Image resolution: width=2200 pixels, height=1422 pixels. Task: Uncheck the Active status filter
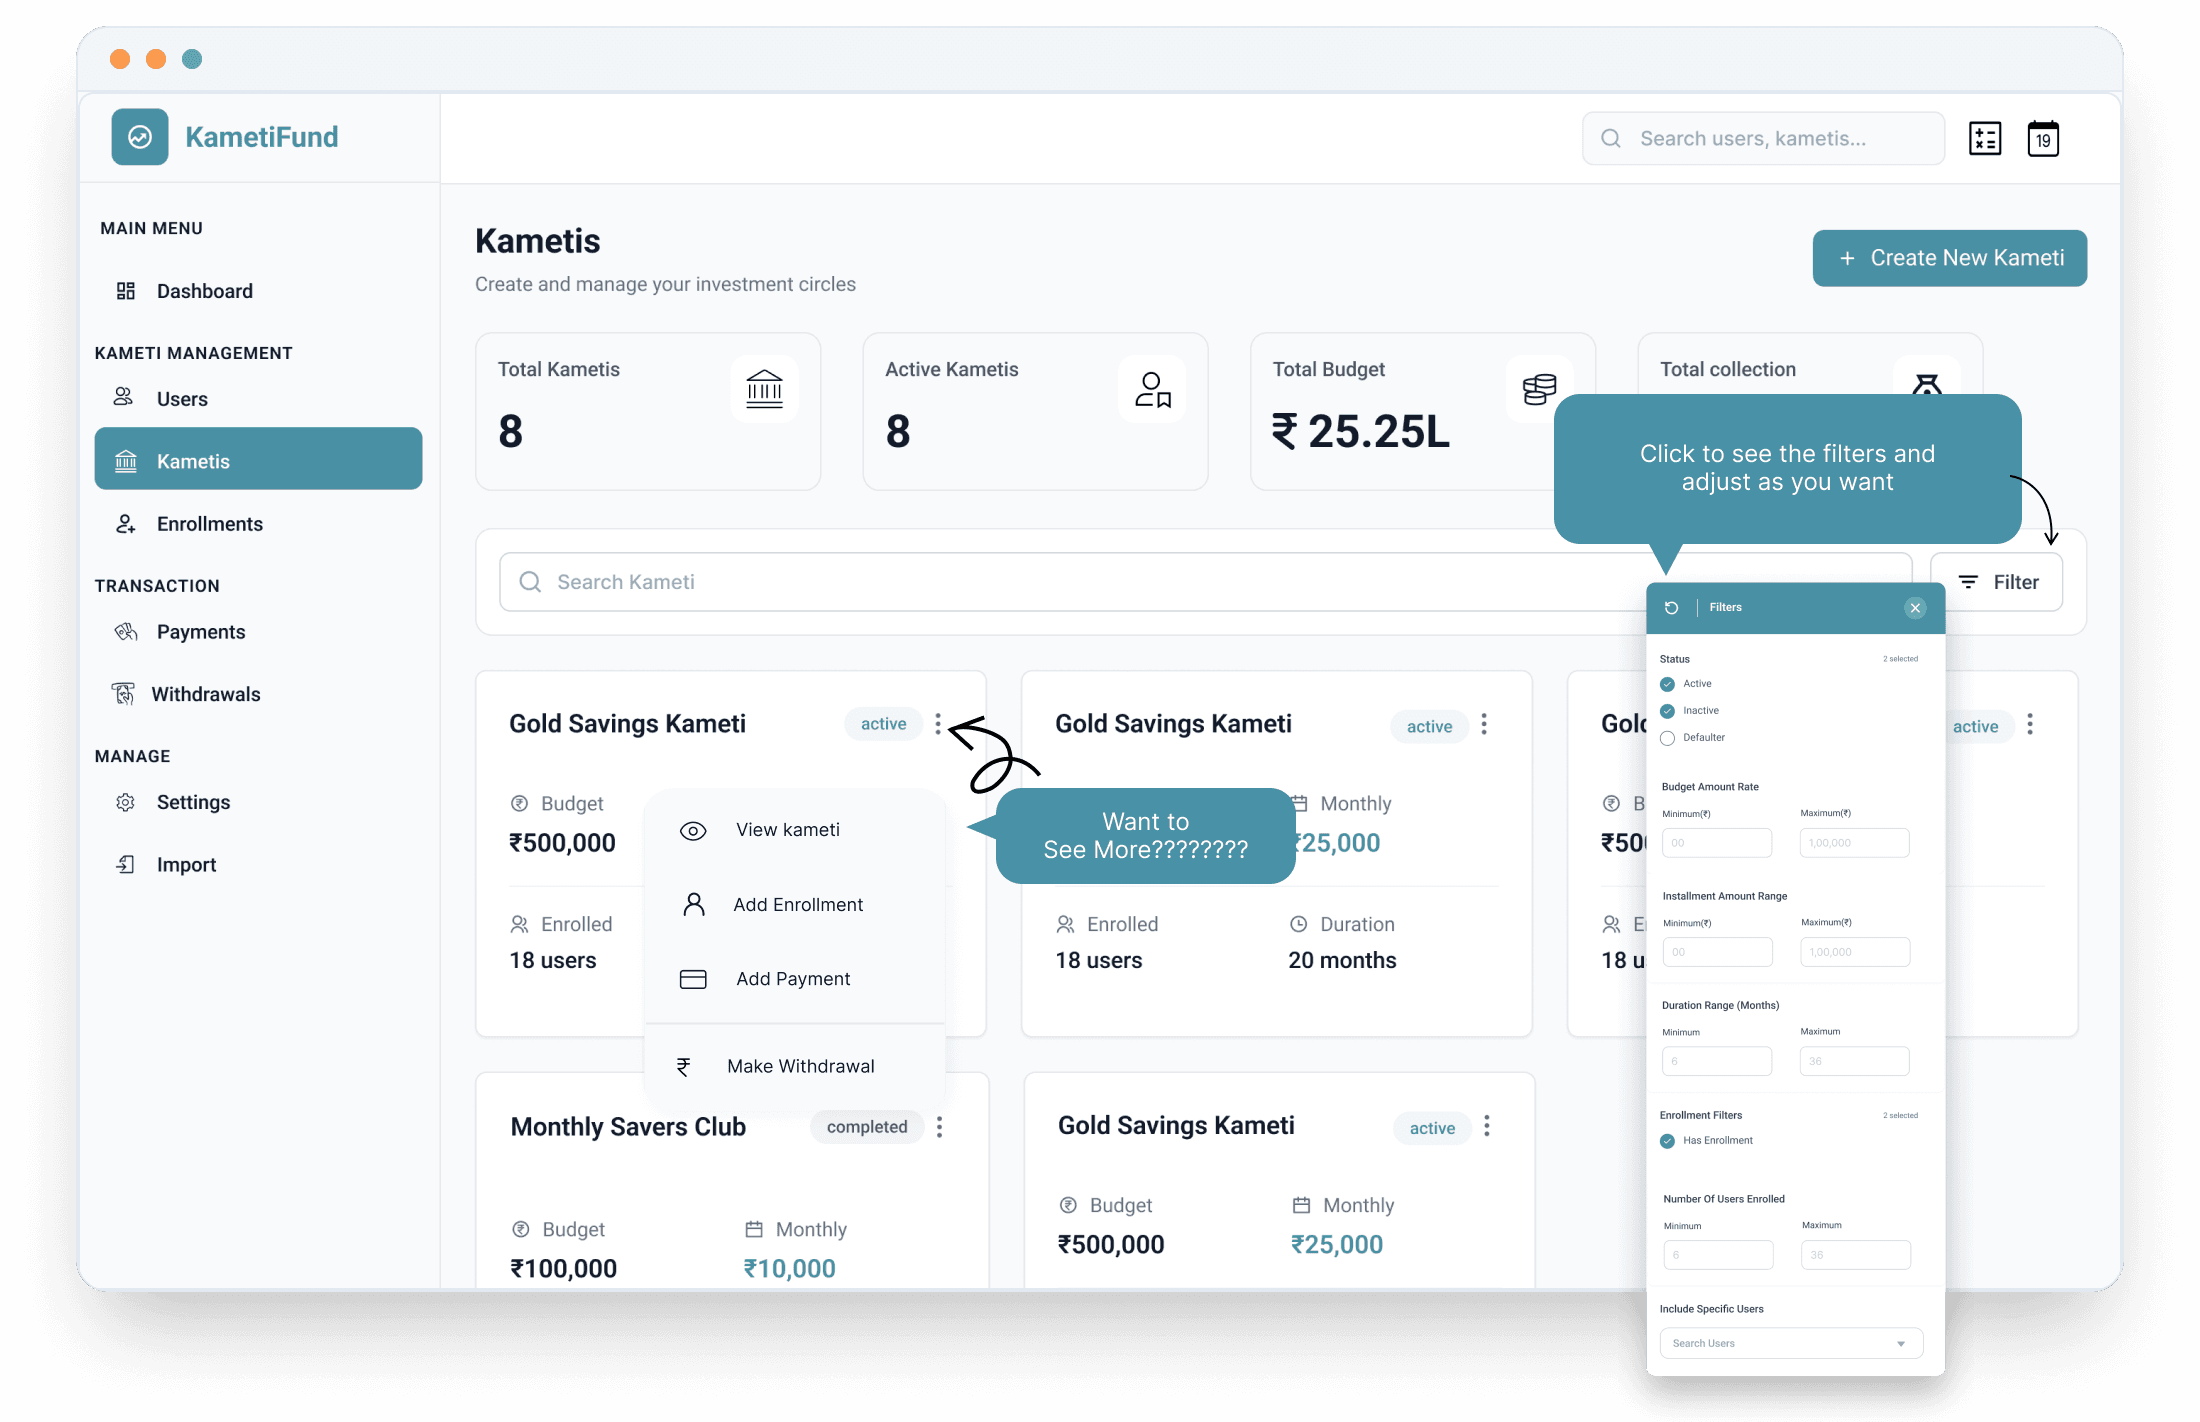tap(1667, 684)
